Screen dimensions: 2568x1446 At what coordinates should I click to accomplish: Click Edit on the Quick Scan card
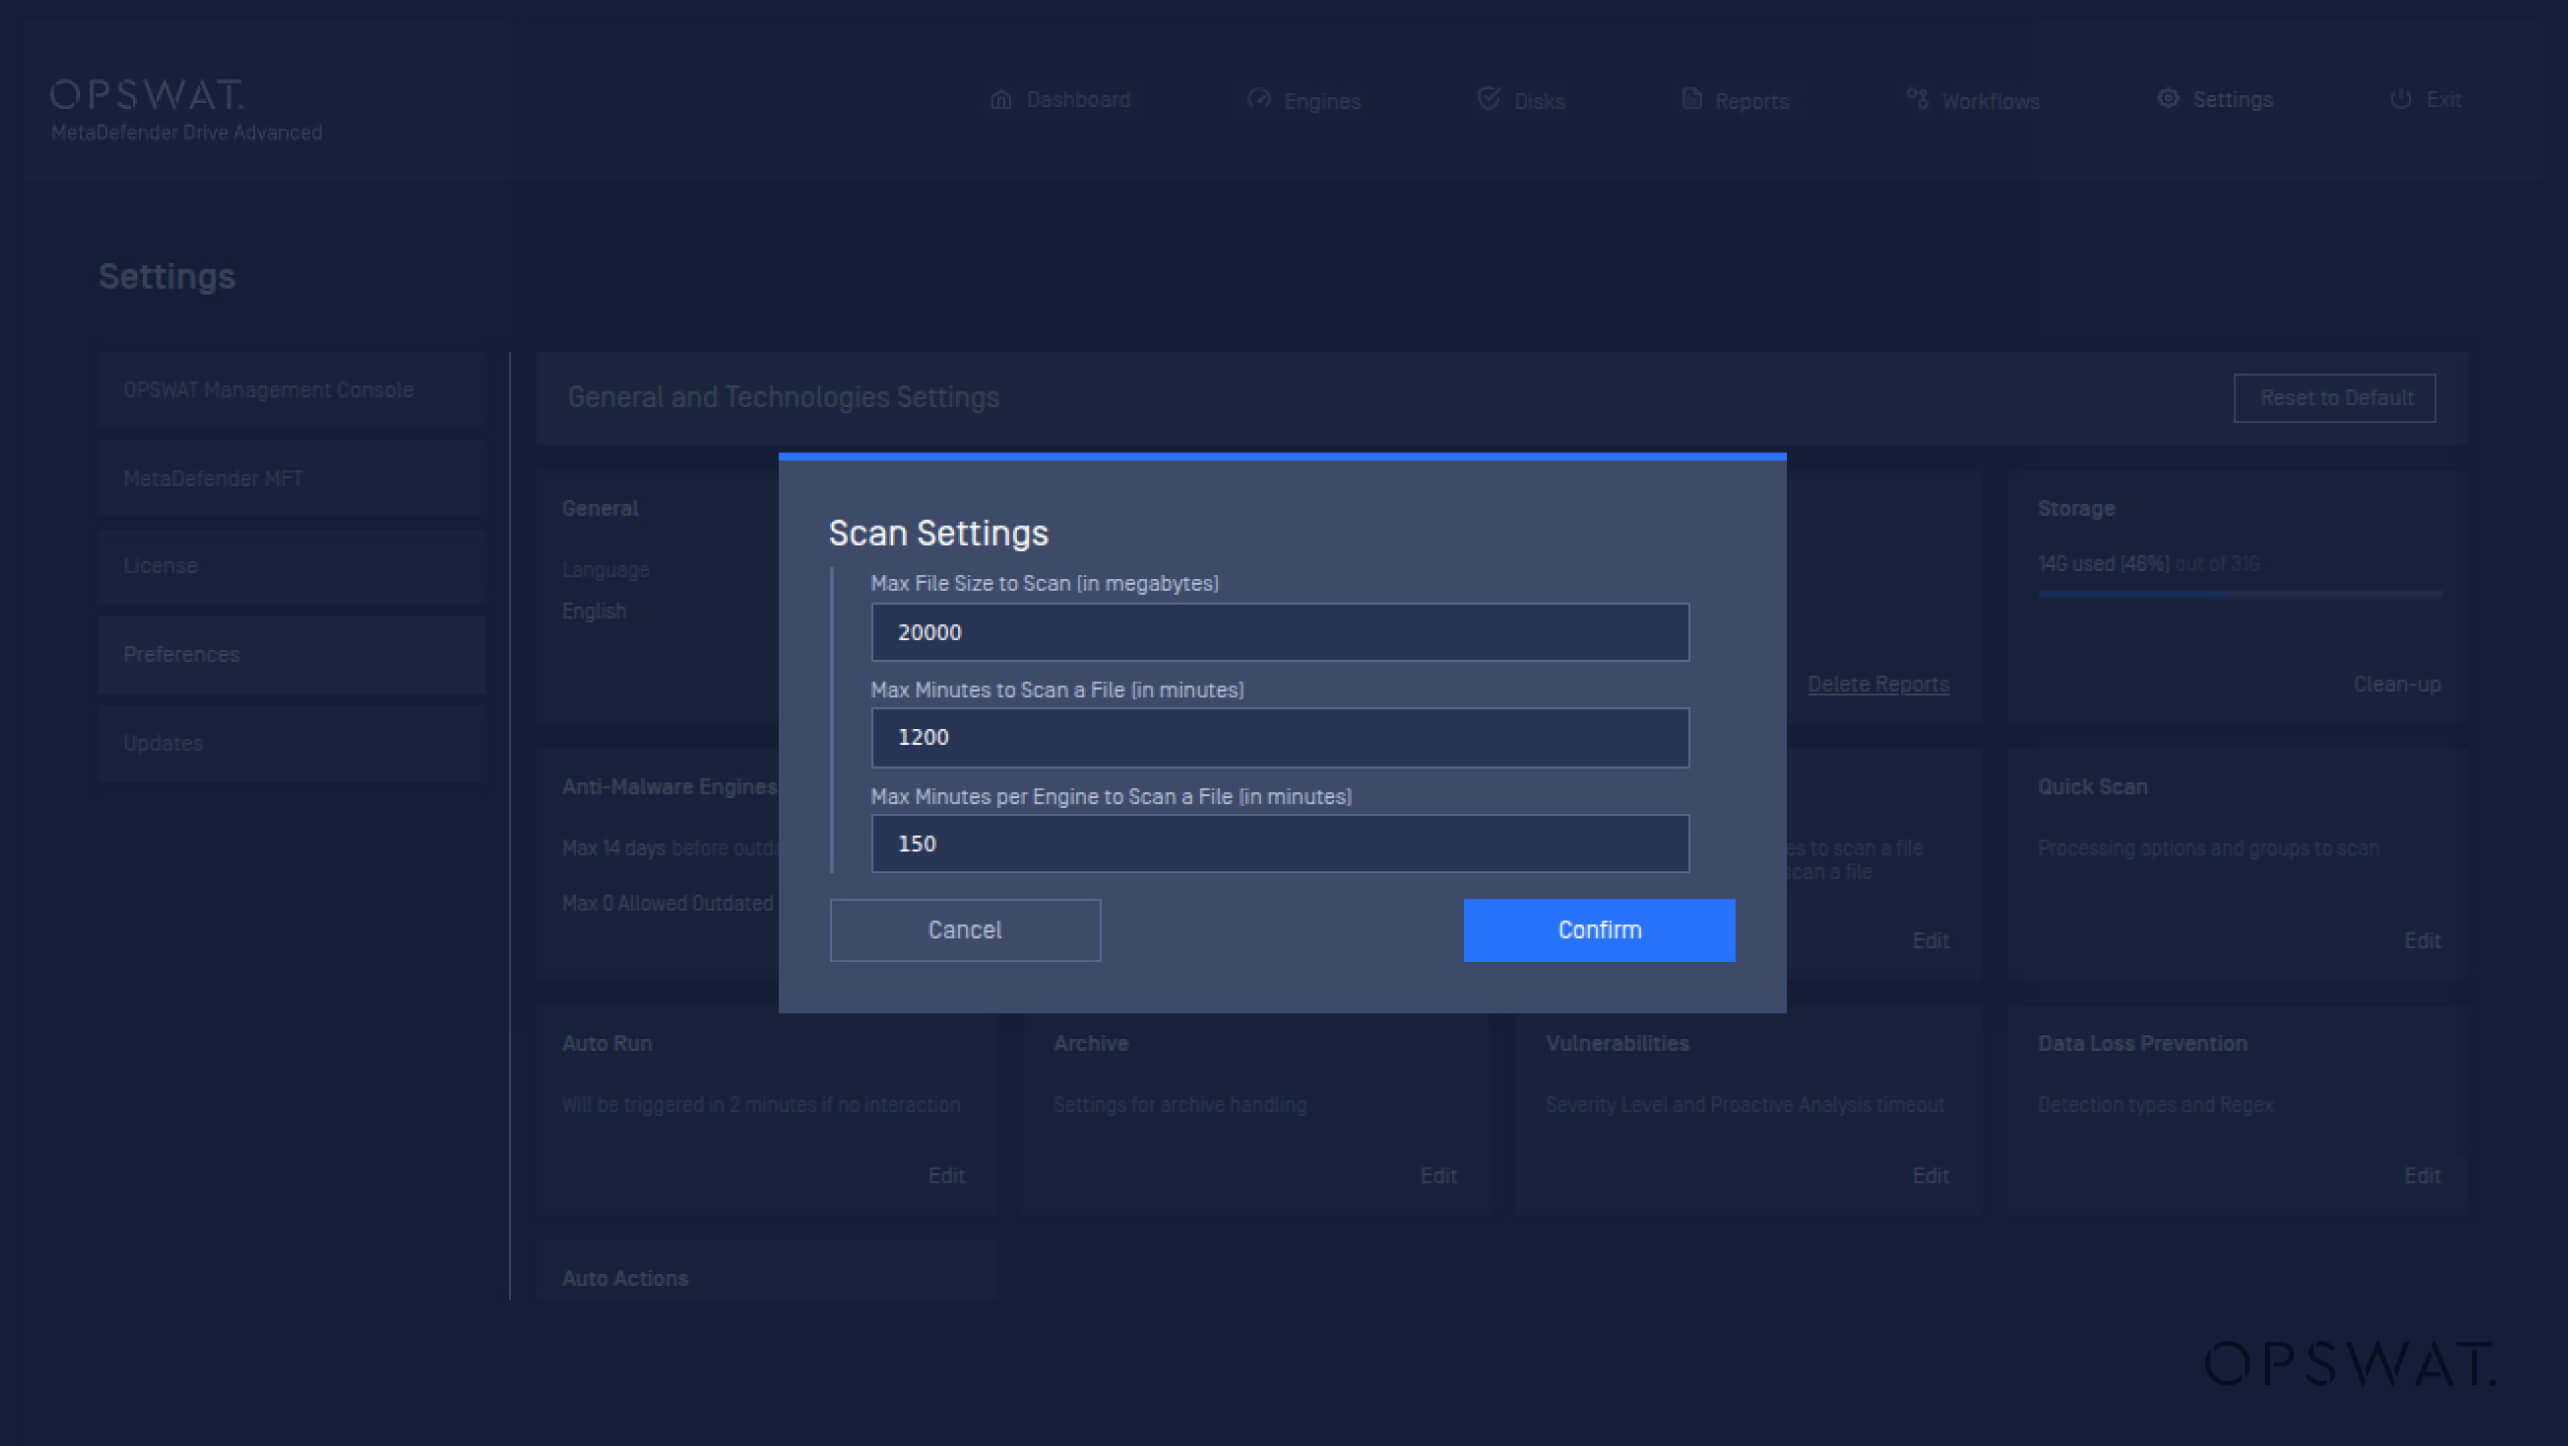[x=2421, y=941]
